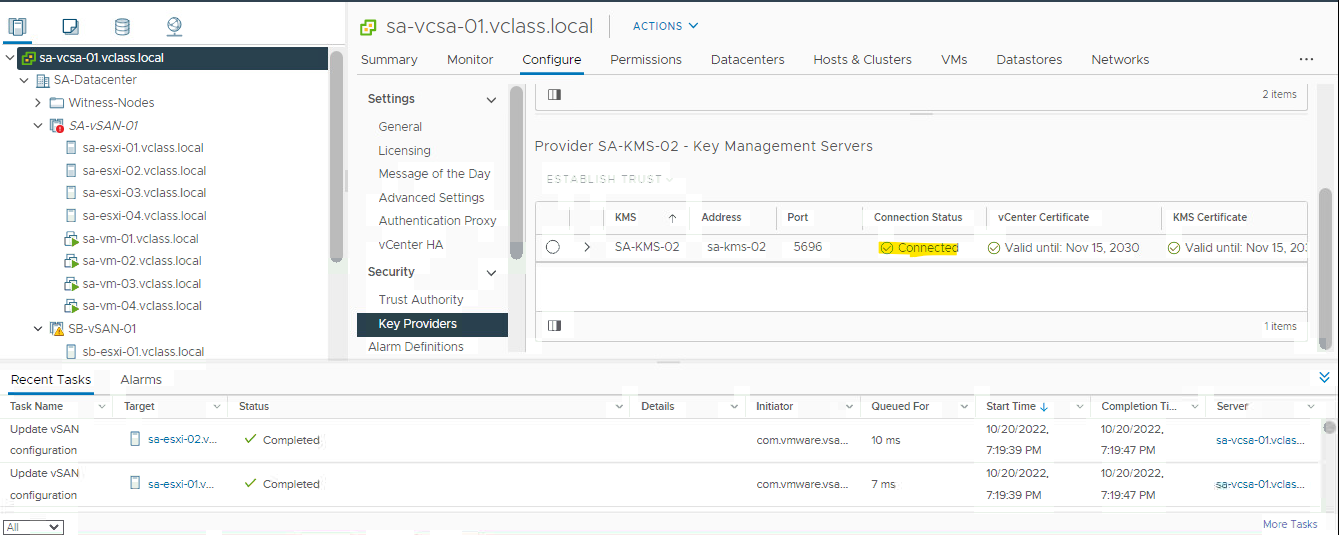Collapse the Settings section
Screen dimensions: 1339x535
click(491, 100)
